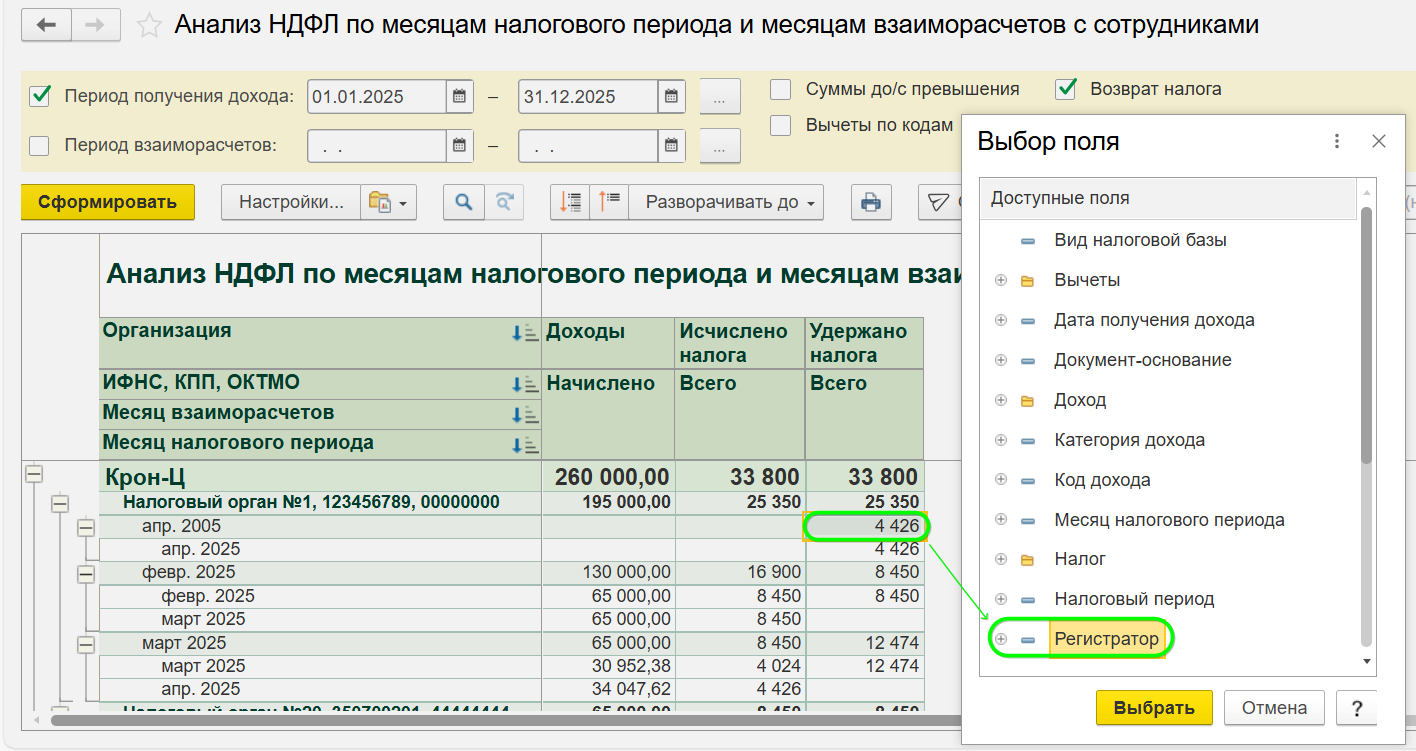Click sort icon next to Месяц налогового периода
The width and height of the screenshot is (1416, 751).
coord(525,445)
